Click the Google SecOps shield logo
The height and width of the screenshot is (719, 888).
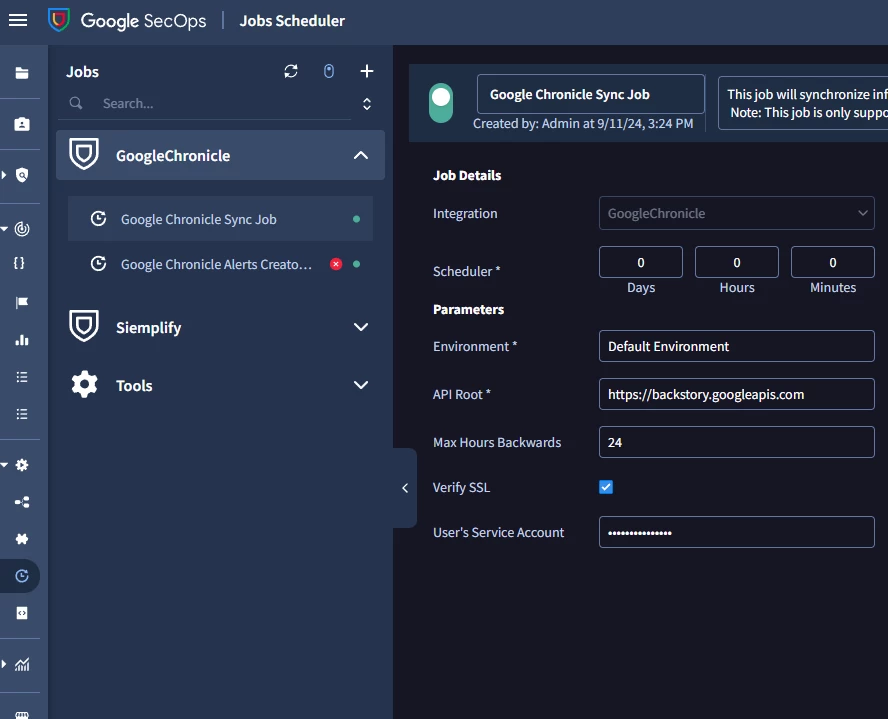59,20
